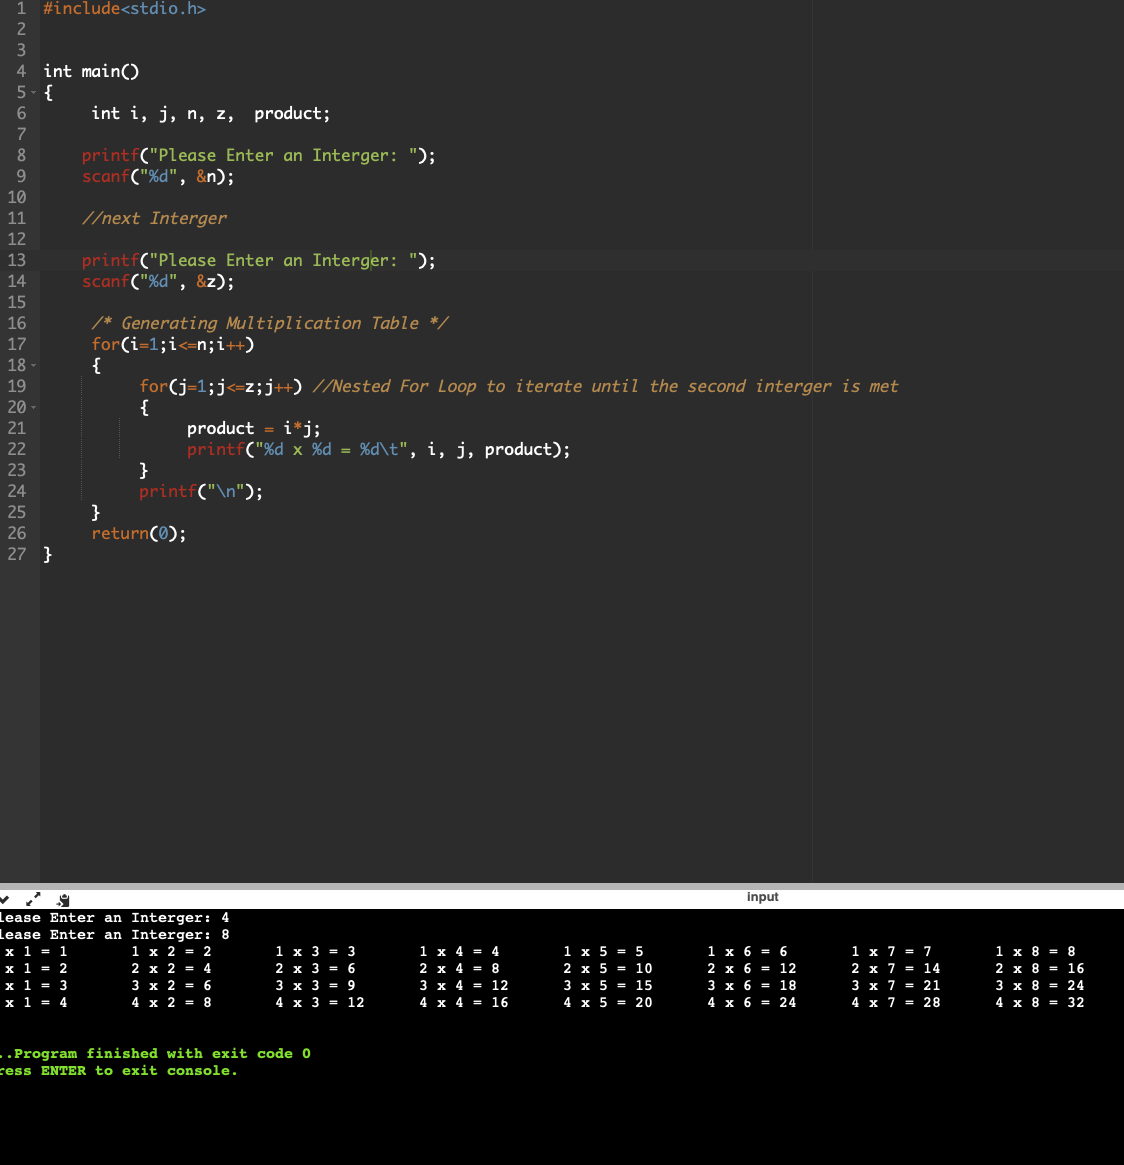Screen dimensions: 1124x1165
Task: Click the second printf prompt on line 13
Action: 259,261
